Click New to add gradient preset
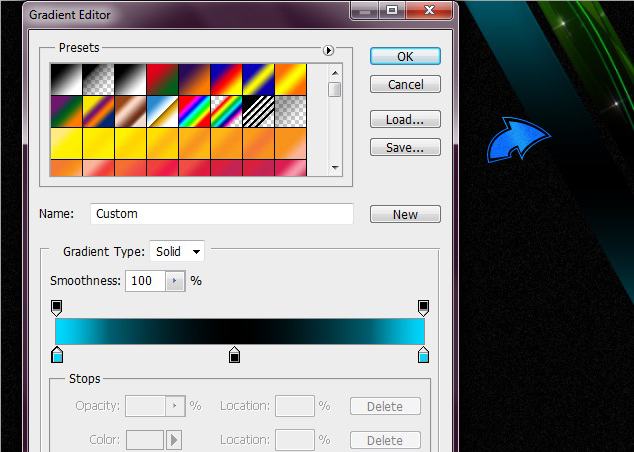The width and height of the screenshot is (634, 452). 405,214
